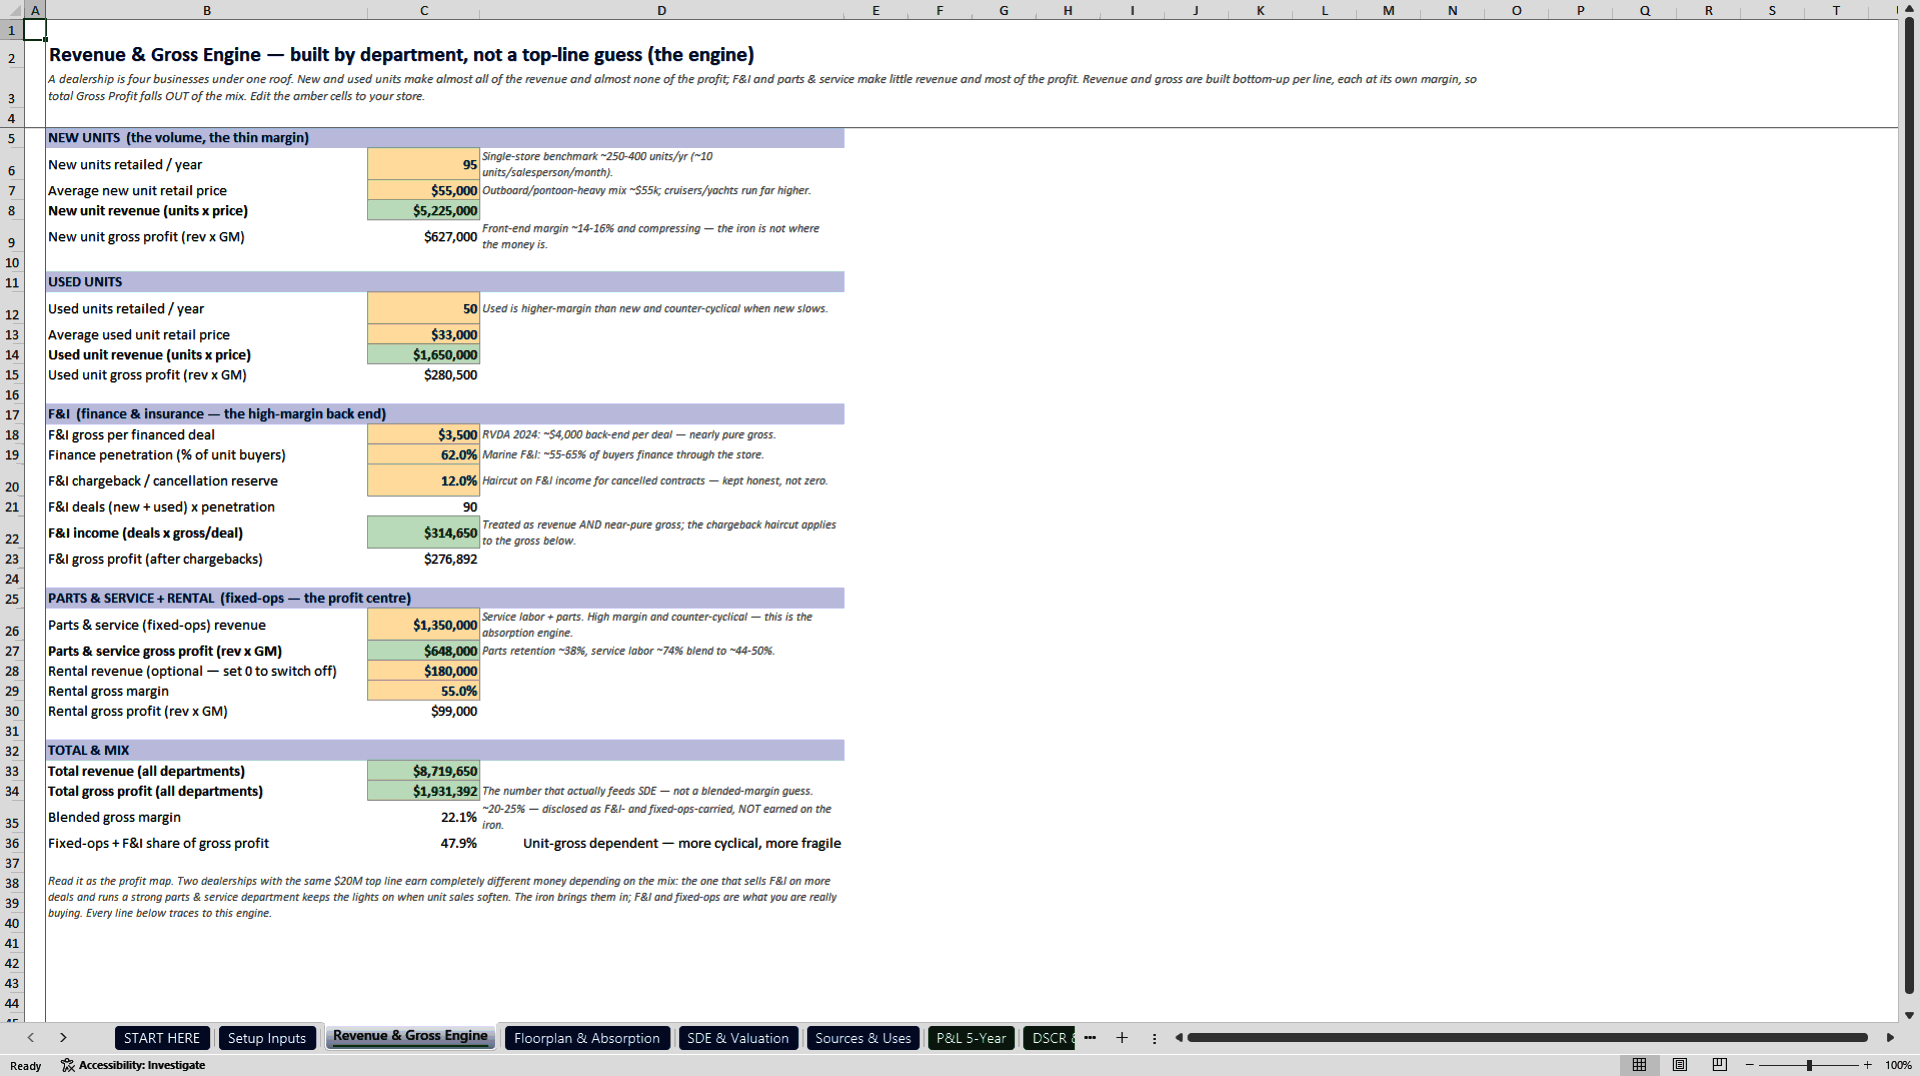Click Accessibility: Investigate status icon
This screenshot has width=1920, height=1076.
133,1065
